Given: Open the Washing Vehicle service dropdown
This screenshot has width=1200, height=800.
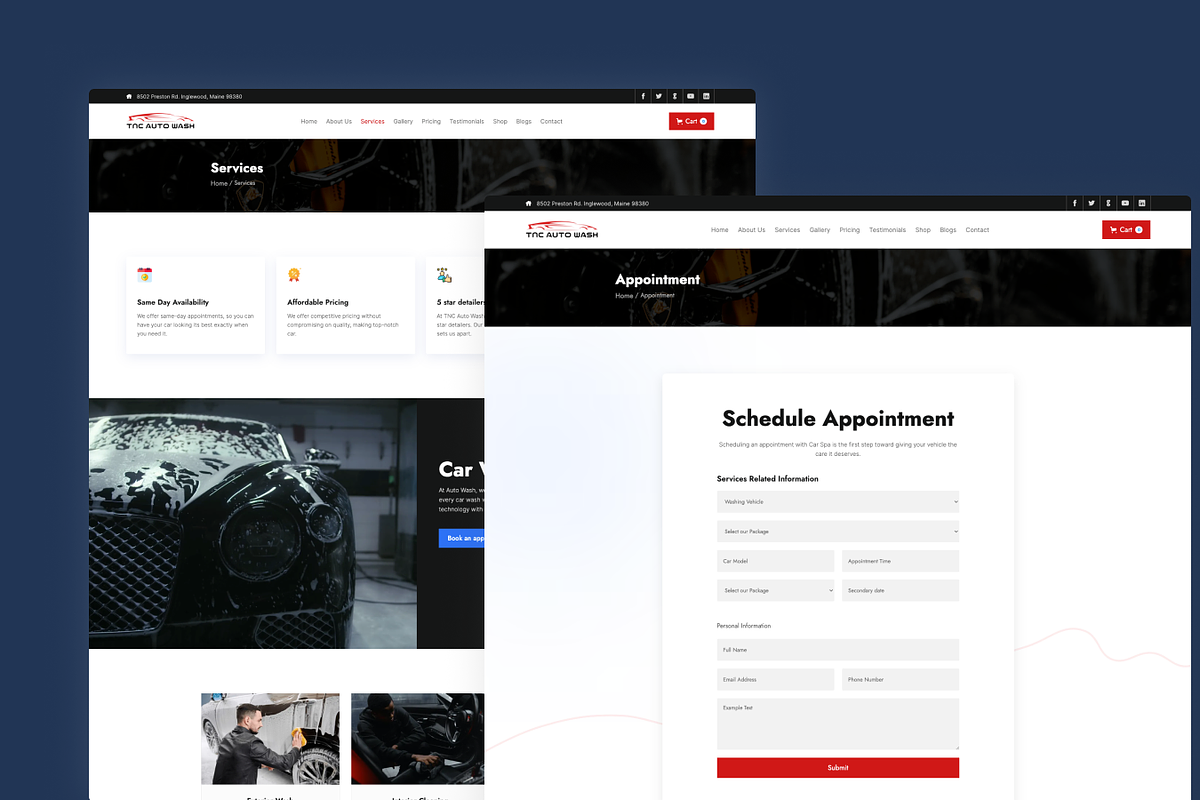Looking at the screenshot, I should [x=838, y=502].
